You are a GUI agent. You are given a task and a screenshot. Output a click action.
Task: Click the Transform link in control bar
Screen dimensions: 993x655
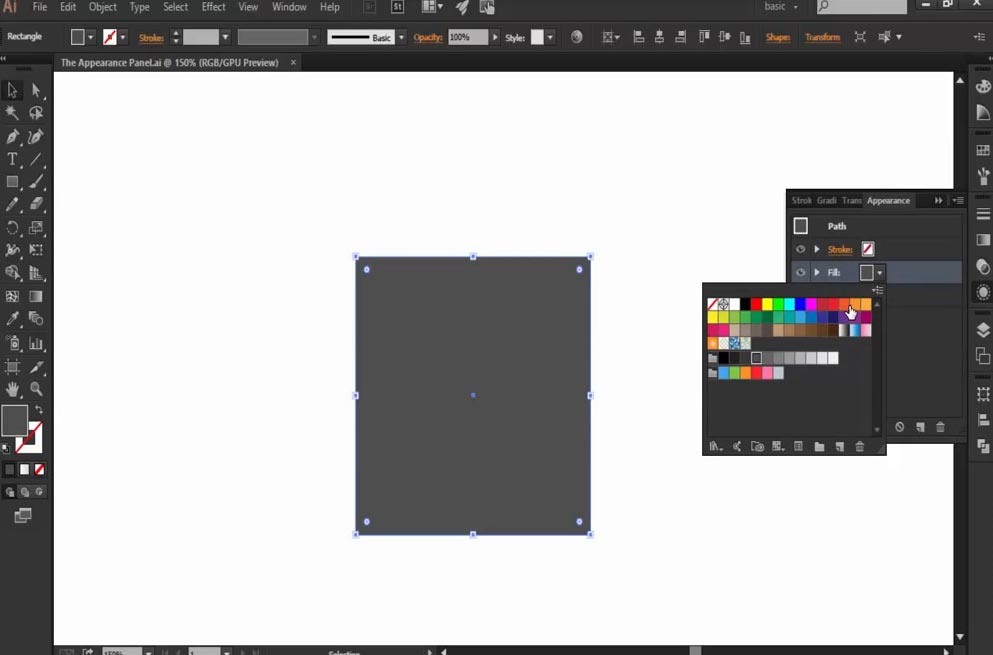(822, 37)
